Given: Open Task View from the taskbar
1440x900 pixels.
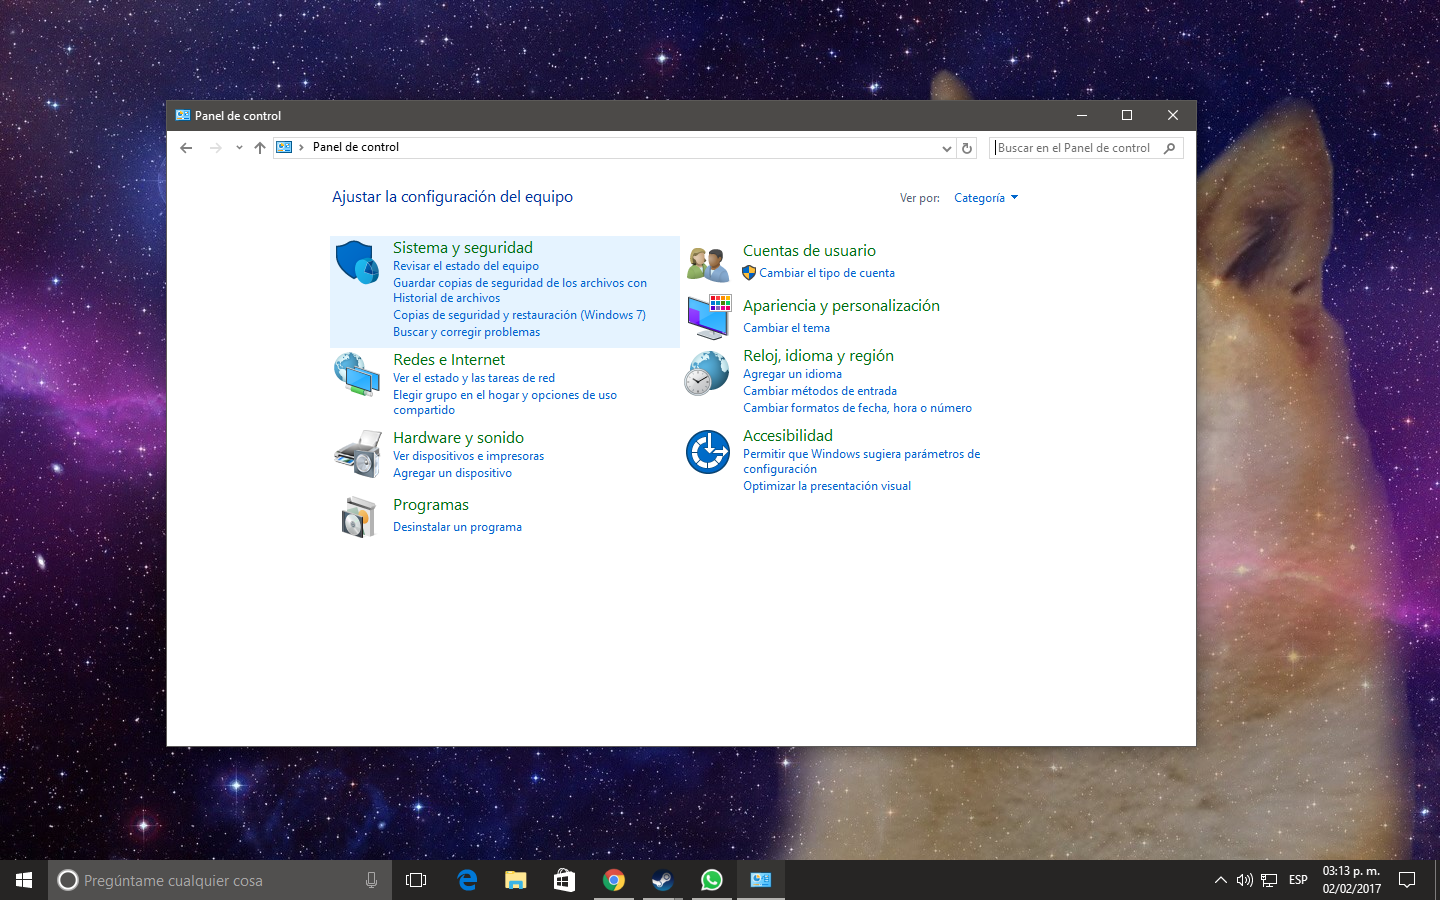Looking at the screenshot, I should click(416, 880).
